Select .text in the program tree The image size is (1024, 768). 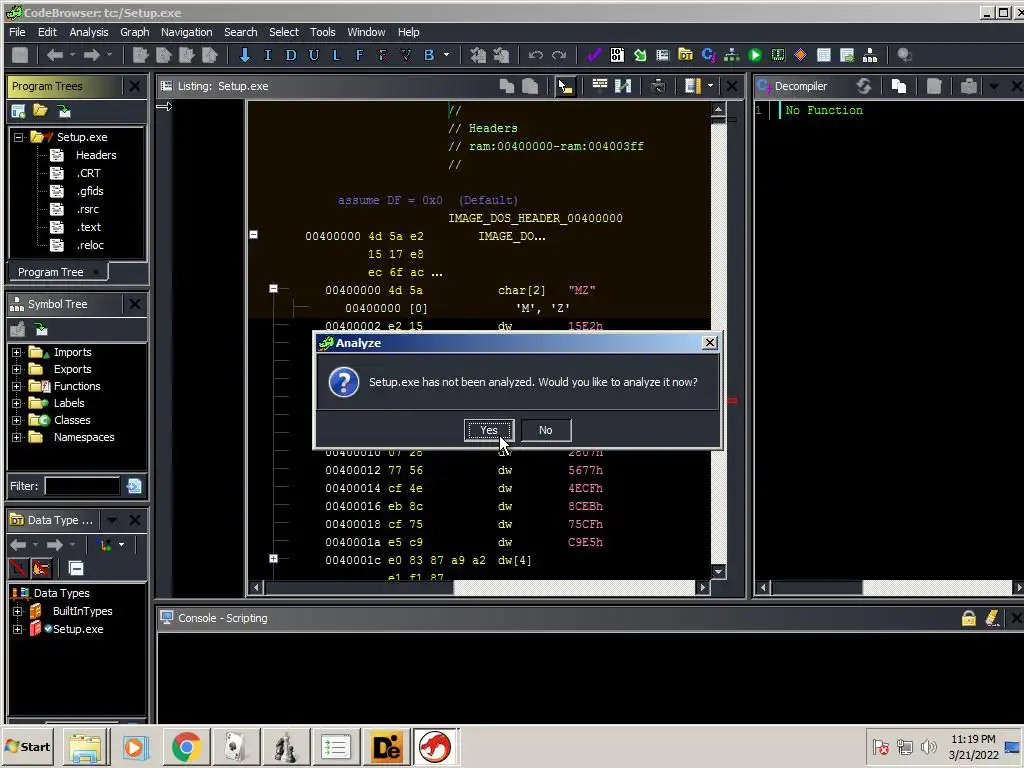pos(89,227)
